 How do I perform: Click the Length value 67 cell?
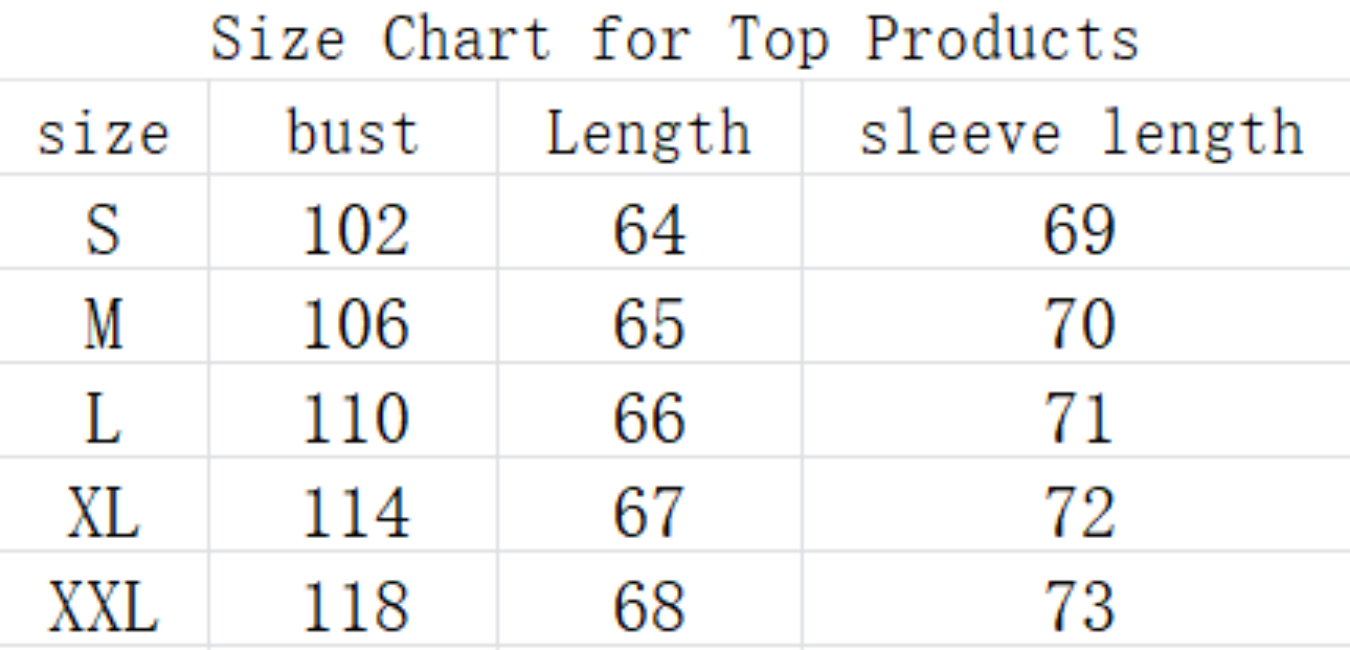[x=650, y=512]
